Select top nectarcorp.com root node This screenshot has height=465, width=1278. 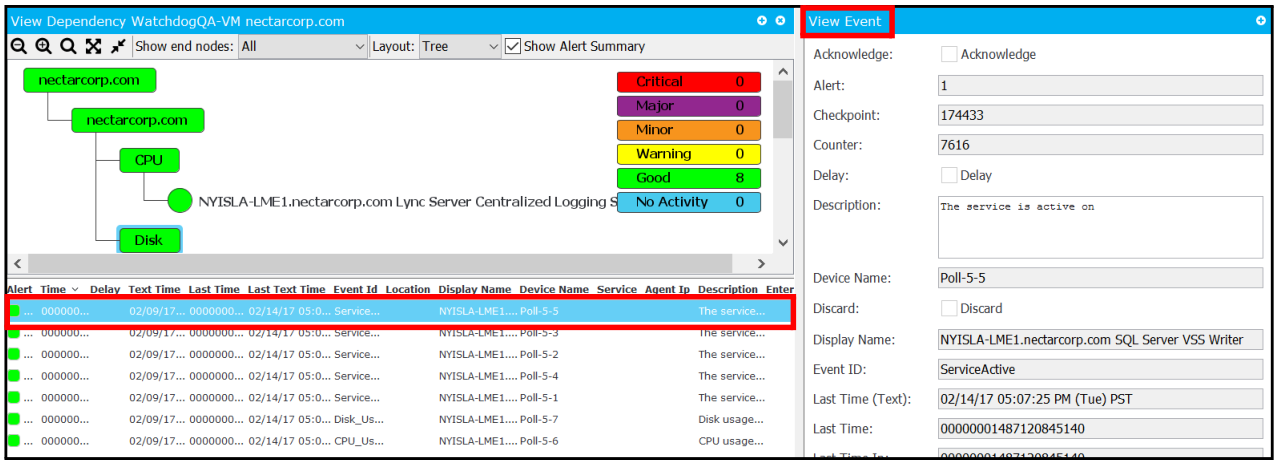(x=89, y=80)
